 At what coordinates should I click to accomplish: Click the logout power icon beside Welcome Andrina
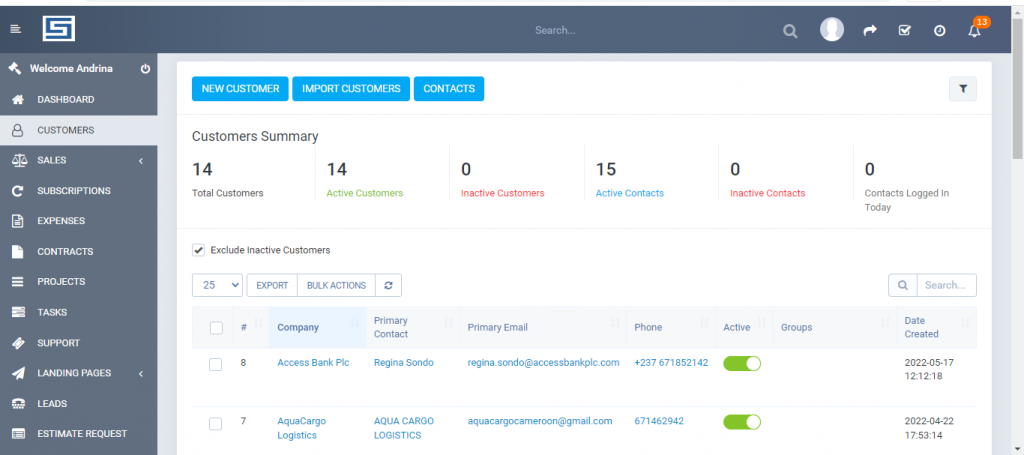145,69
